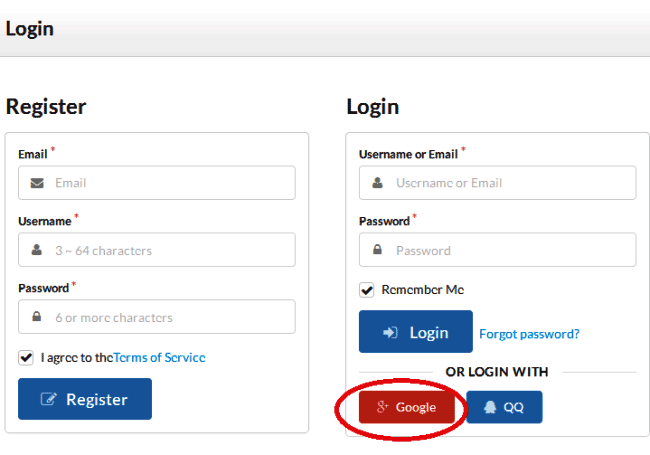The width and height of the screenshot is (650, 455).
Task: Click person icon in register Username field
Action: point(37,249)
